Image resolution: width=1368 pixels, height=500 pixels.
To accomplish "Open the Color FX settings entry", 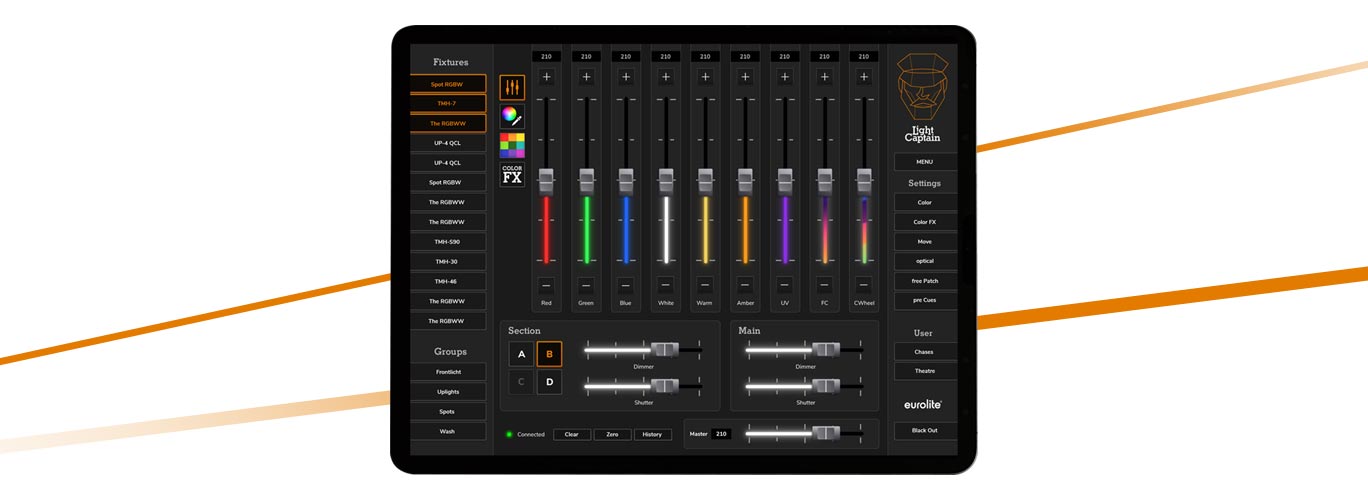I will (x=924, y=222).
